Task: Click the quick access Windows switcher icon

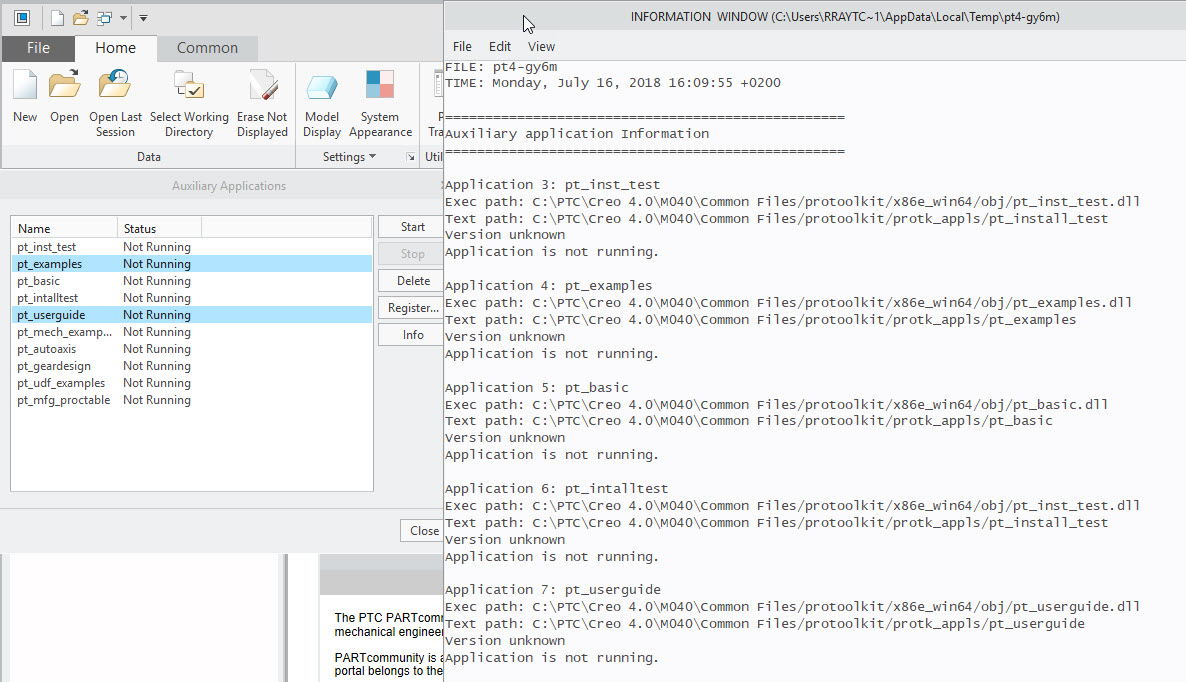Action: click(104, 18)
